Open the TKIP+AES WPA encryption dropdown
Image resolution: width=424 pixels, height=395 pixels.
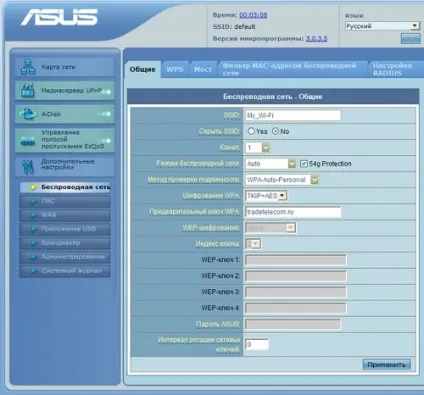[266, 196]
